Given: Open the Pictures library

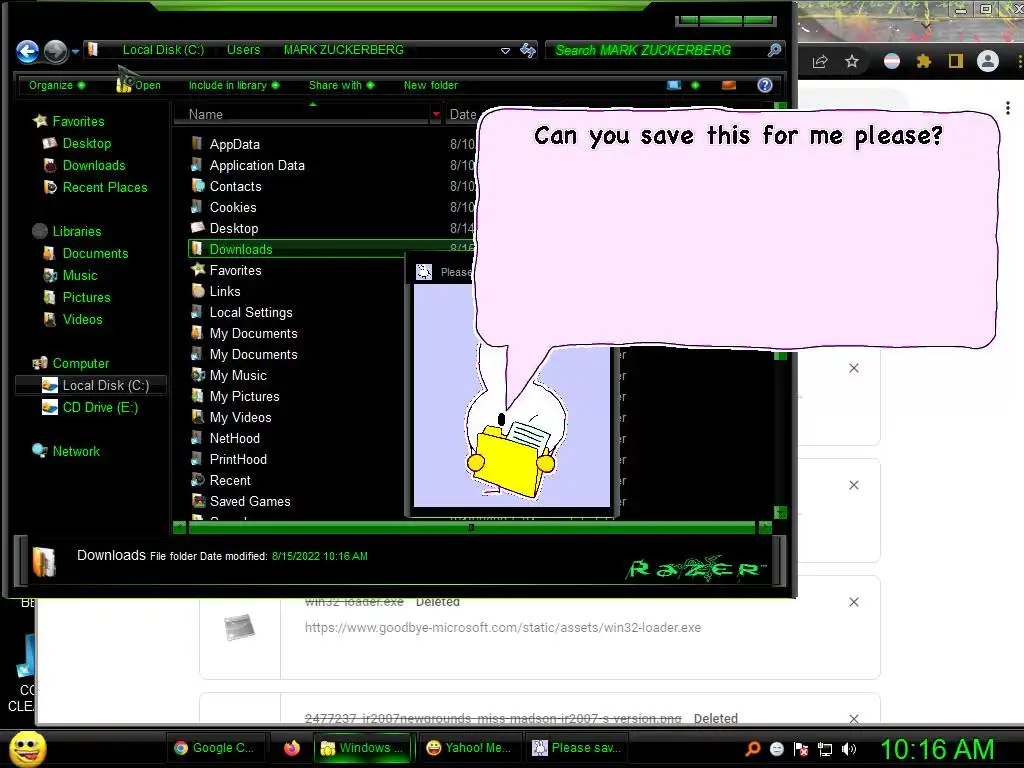Looking at the screenshot, I should (x=86, y=298).
